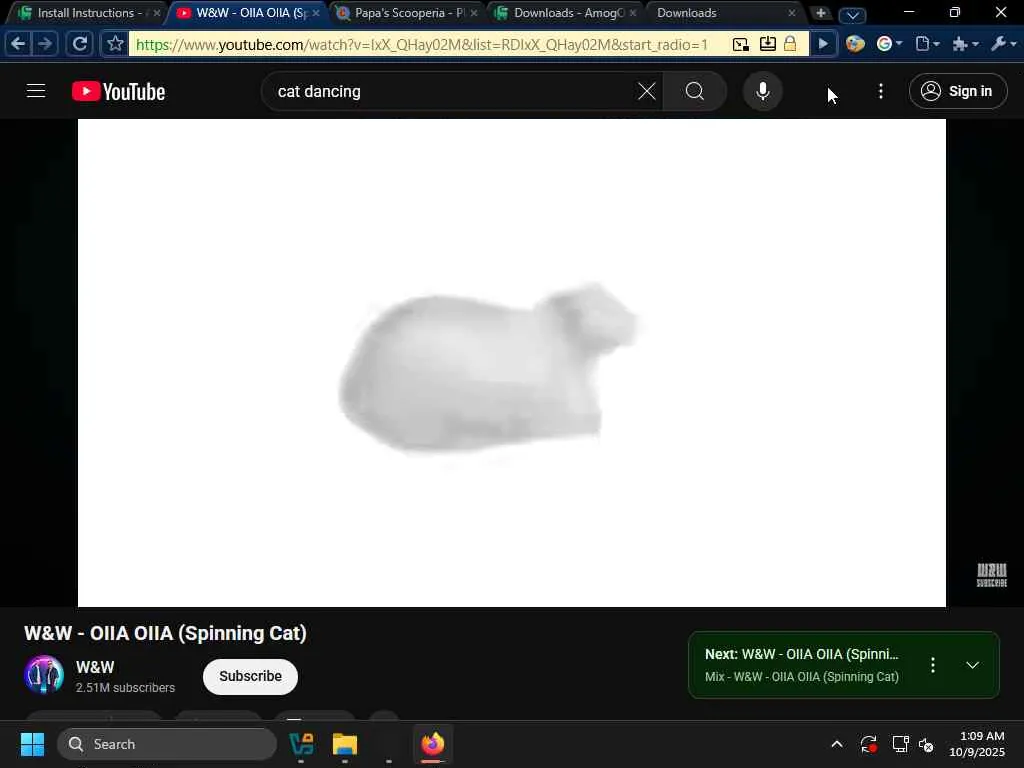Open the W&W channel avatar
Viewport: 1024px width, 768px height.
tap(44, 675)
